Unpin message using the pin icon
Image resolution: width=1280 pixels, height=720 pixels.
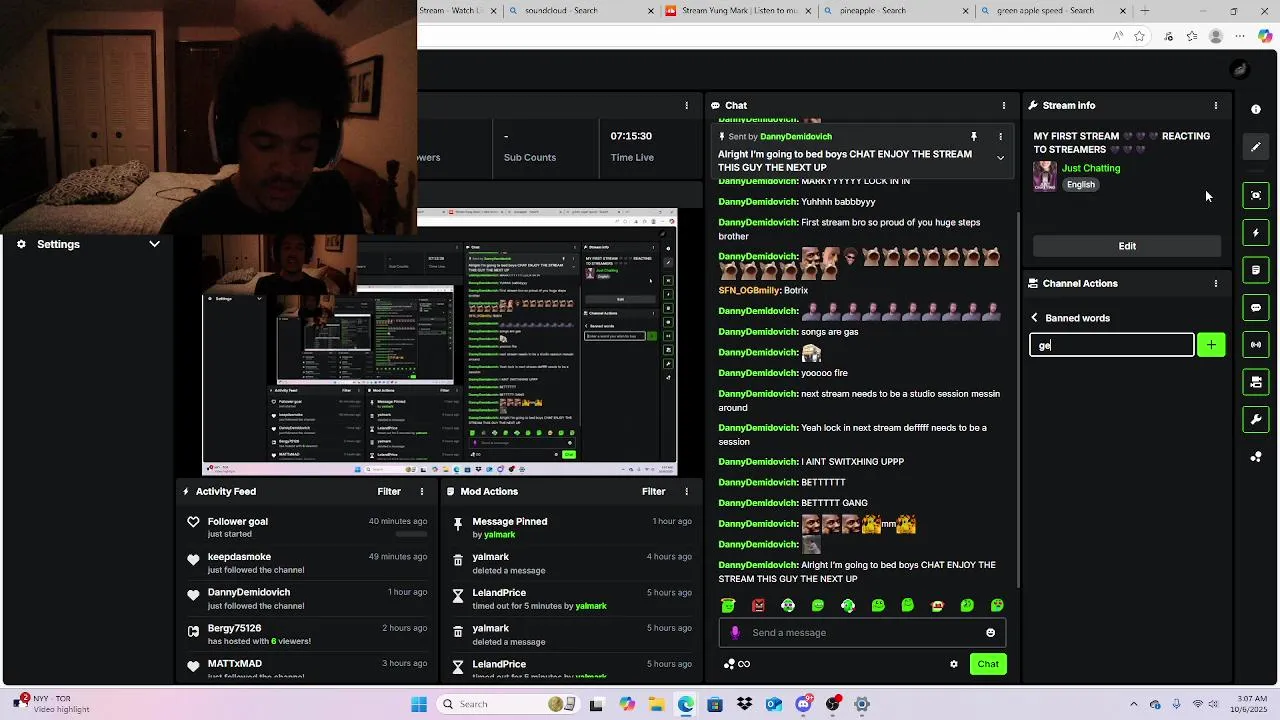(973, 136)
